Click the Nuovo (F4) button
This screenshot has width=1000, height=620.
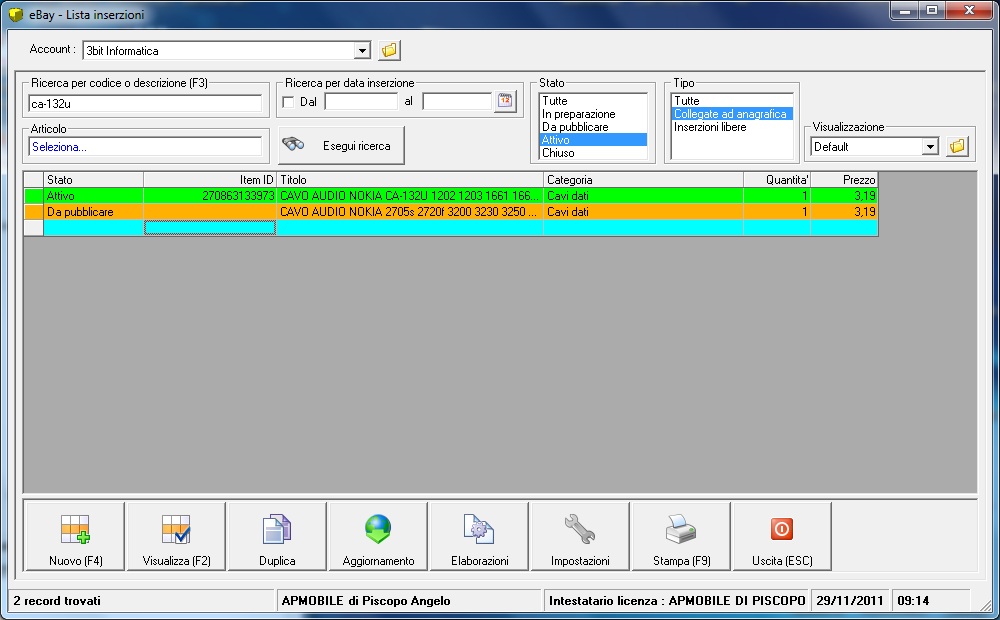pyautogui.click(x=75, y=536)
